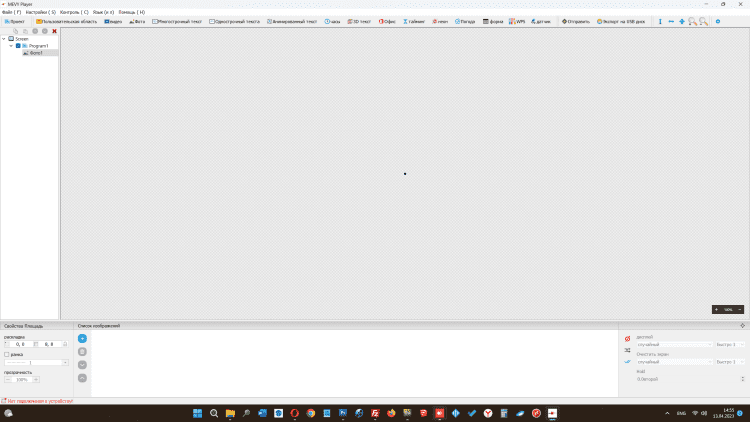Insert a clock with Часы button
Viewport: 750px width, 422px height.
[333, 21]
